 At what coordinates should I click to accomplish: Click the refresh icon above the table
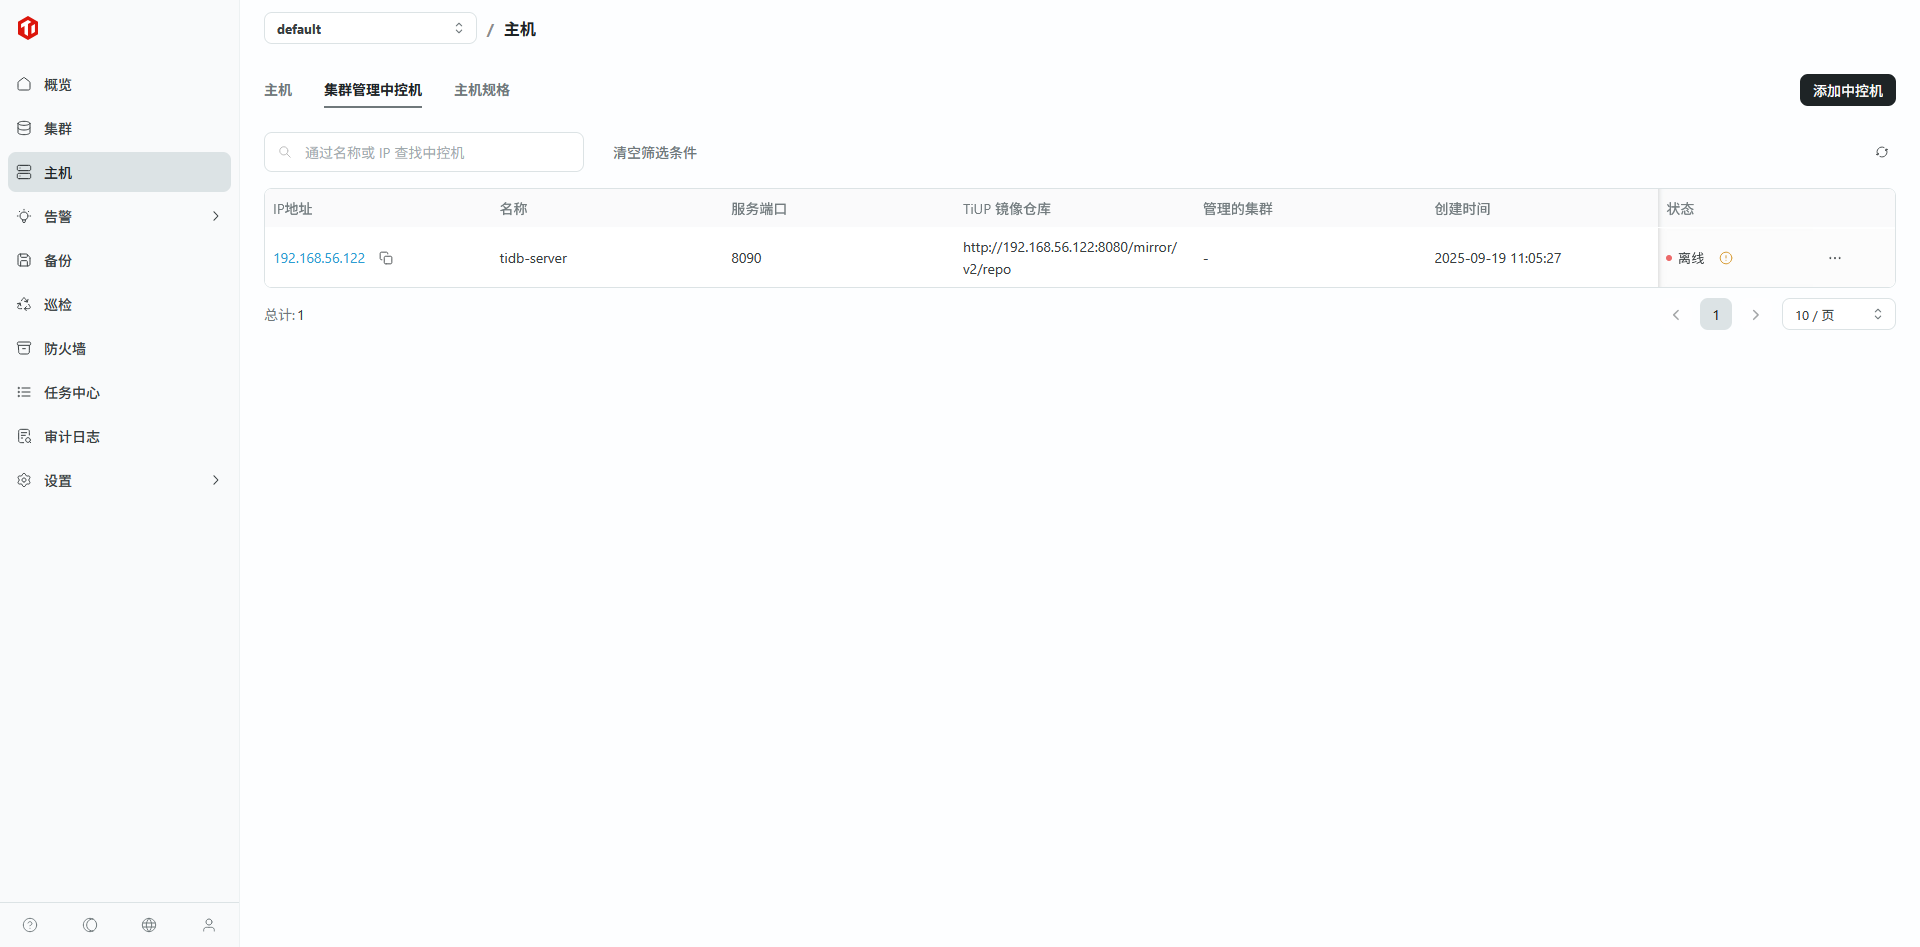tap(1881, 152)
